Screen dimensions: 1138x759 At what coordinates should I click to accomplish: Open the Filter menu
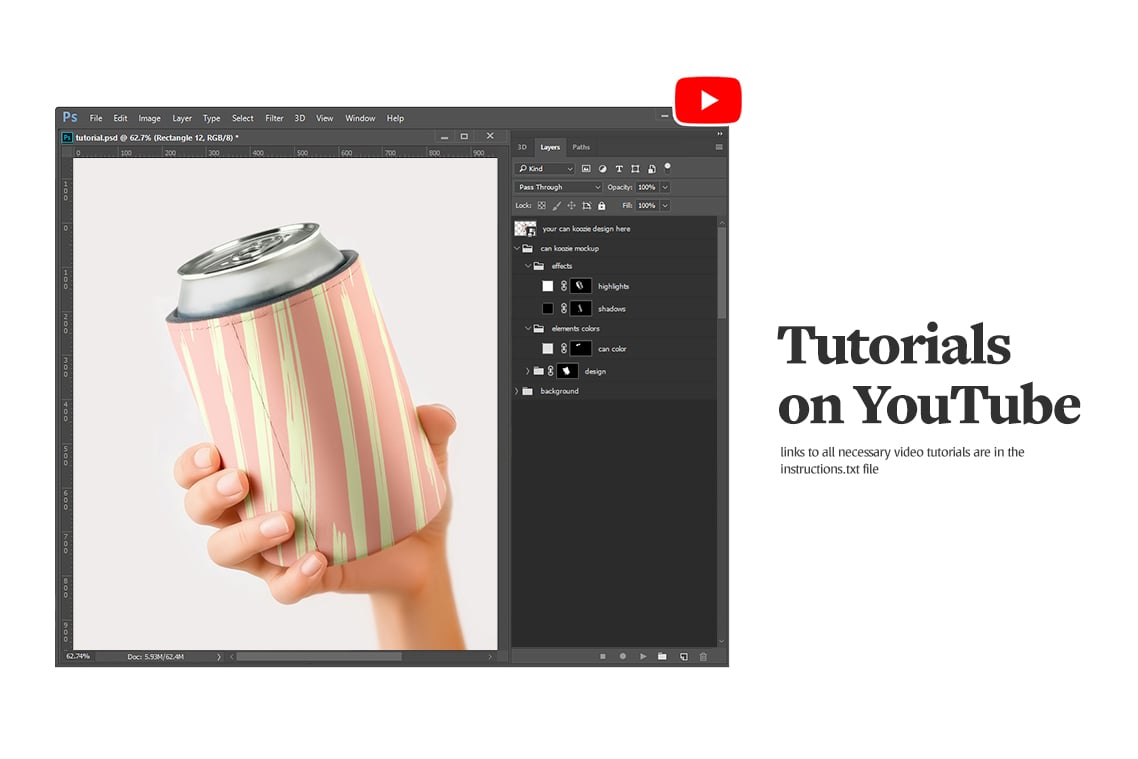tap(274, 118)
